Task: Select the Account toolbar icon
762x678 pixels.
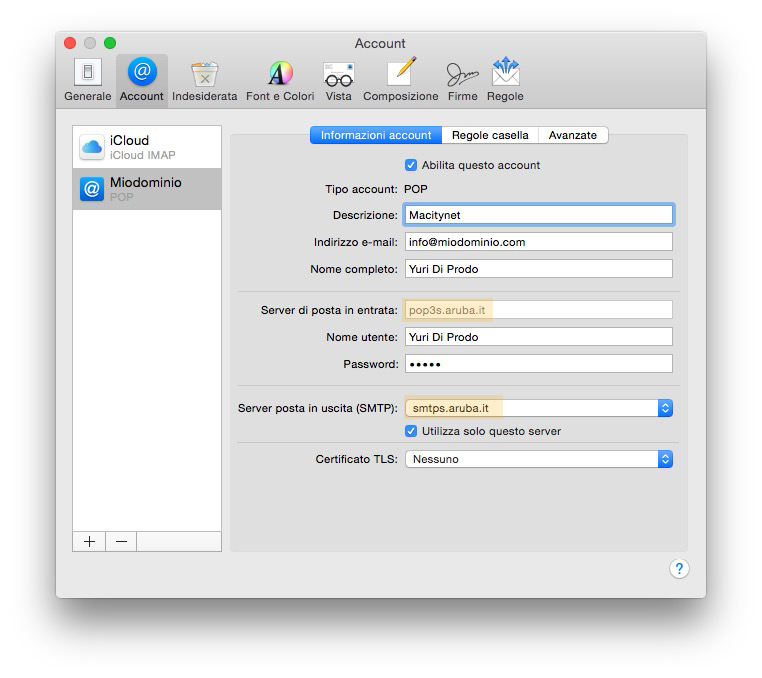Action: [141, 80]
